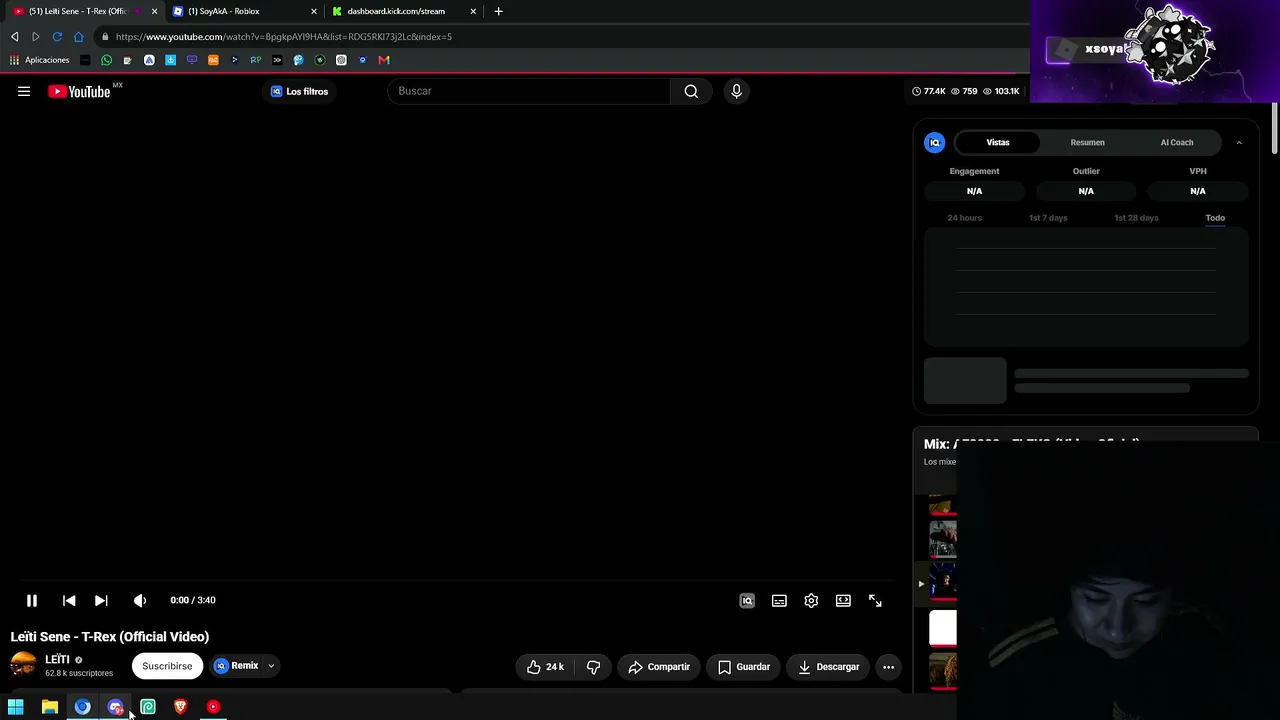1280x720 pixels.
Task: Focus the Buscar search field
Action: pos(529,91)
